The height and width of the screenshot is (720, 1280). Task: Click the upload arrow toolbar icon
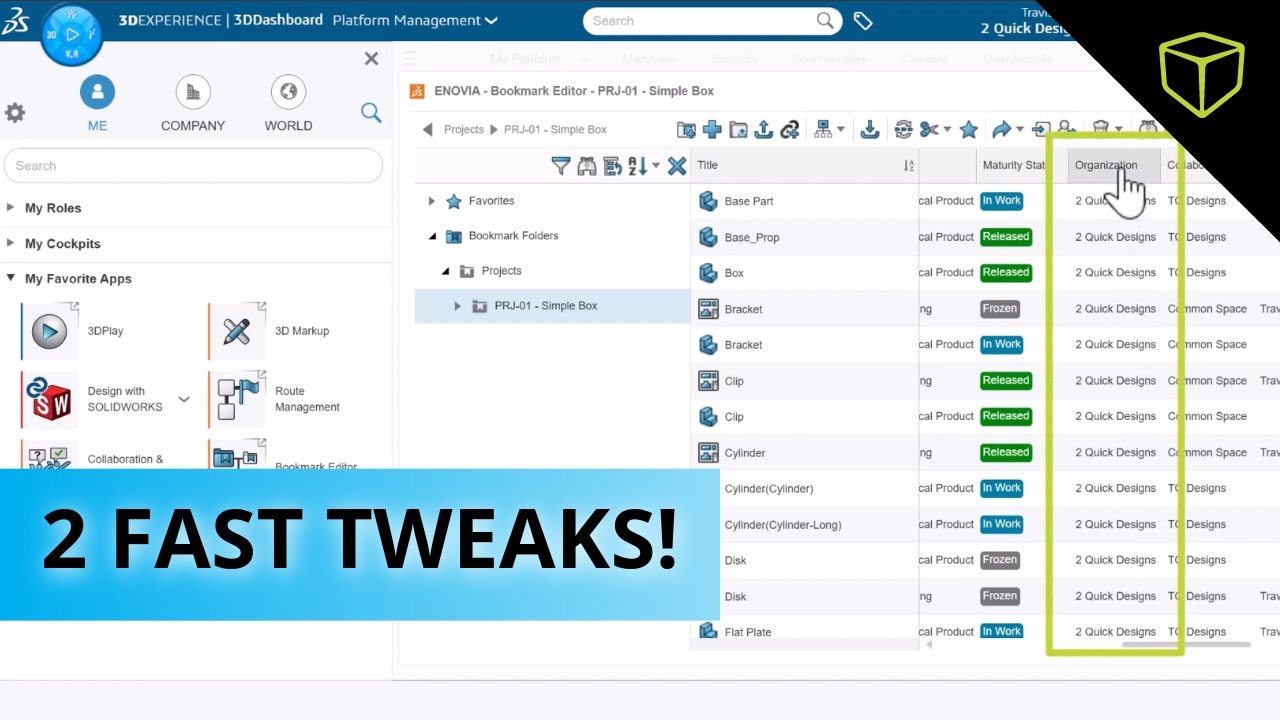tap(764, 129)
